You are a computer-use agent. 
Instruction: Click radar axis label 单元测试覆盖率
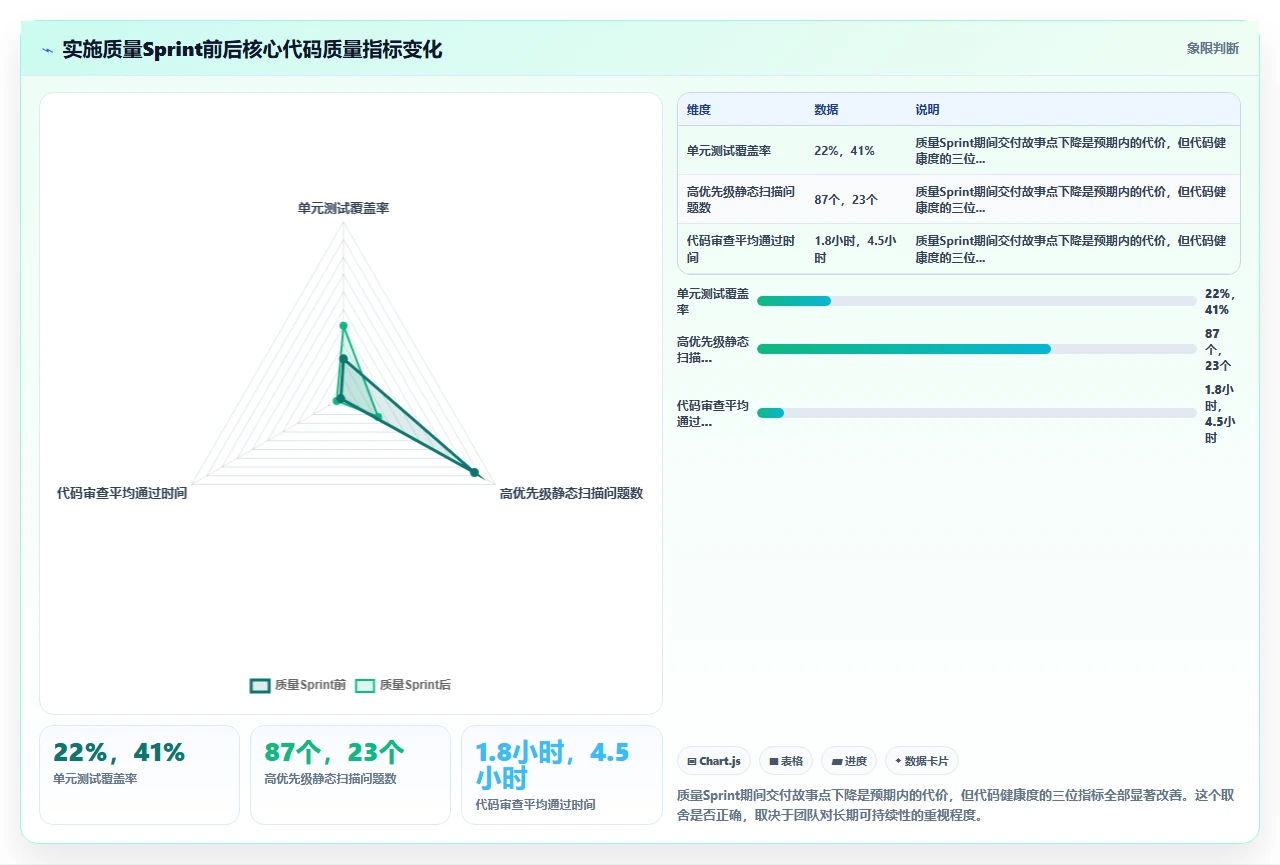(x=343, y=208)
